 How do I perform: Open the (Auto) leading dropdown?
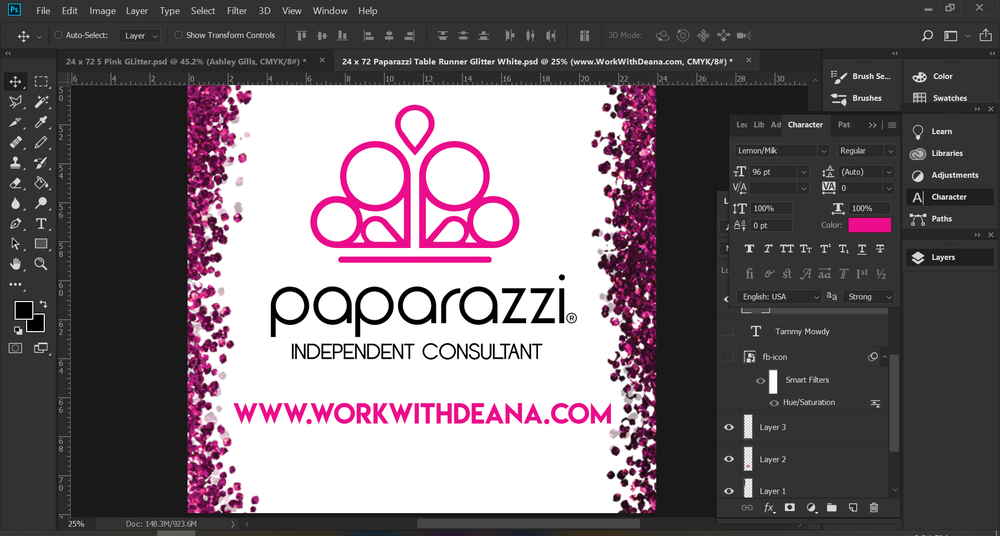click(x=888, y=172)
